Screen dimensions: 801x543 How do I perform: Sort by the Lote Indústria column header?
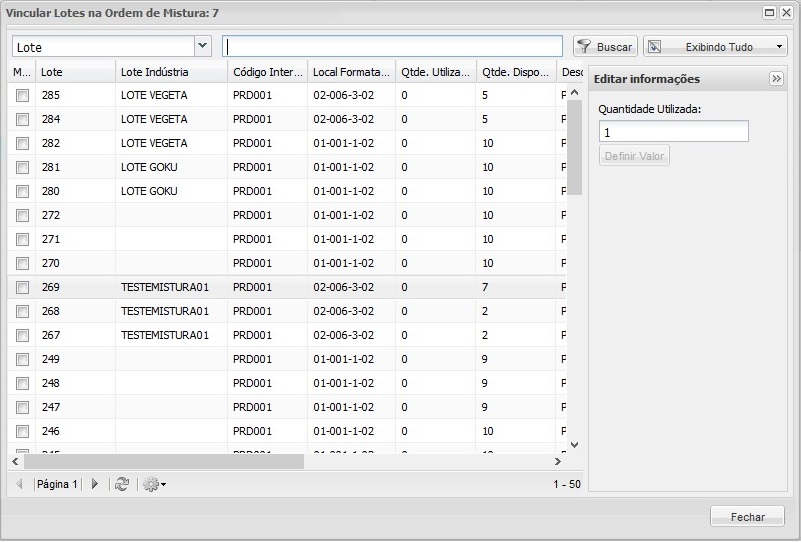pyautogui.click(x=172, y=72)
